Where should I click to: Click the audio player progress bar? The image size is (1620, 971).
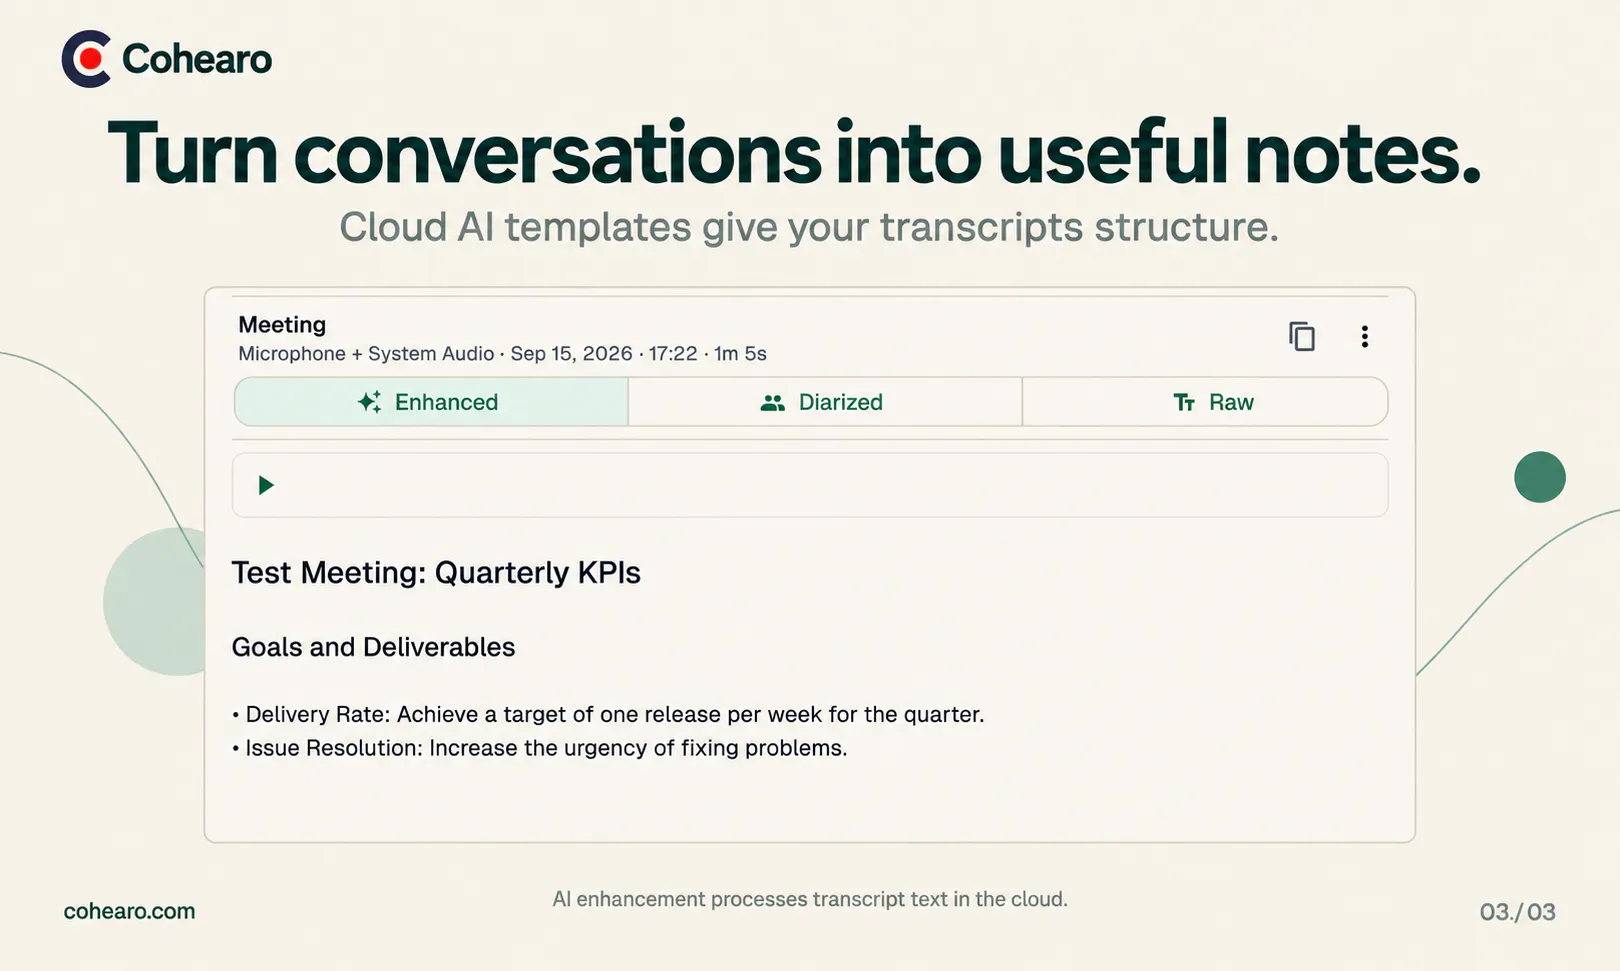[x=810, y=485]
